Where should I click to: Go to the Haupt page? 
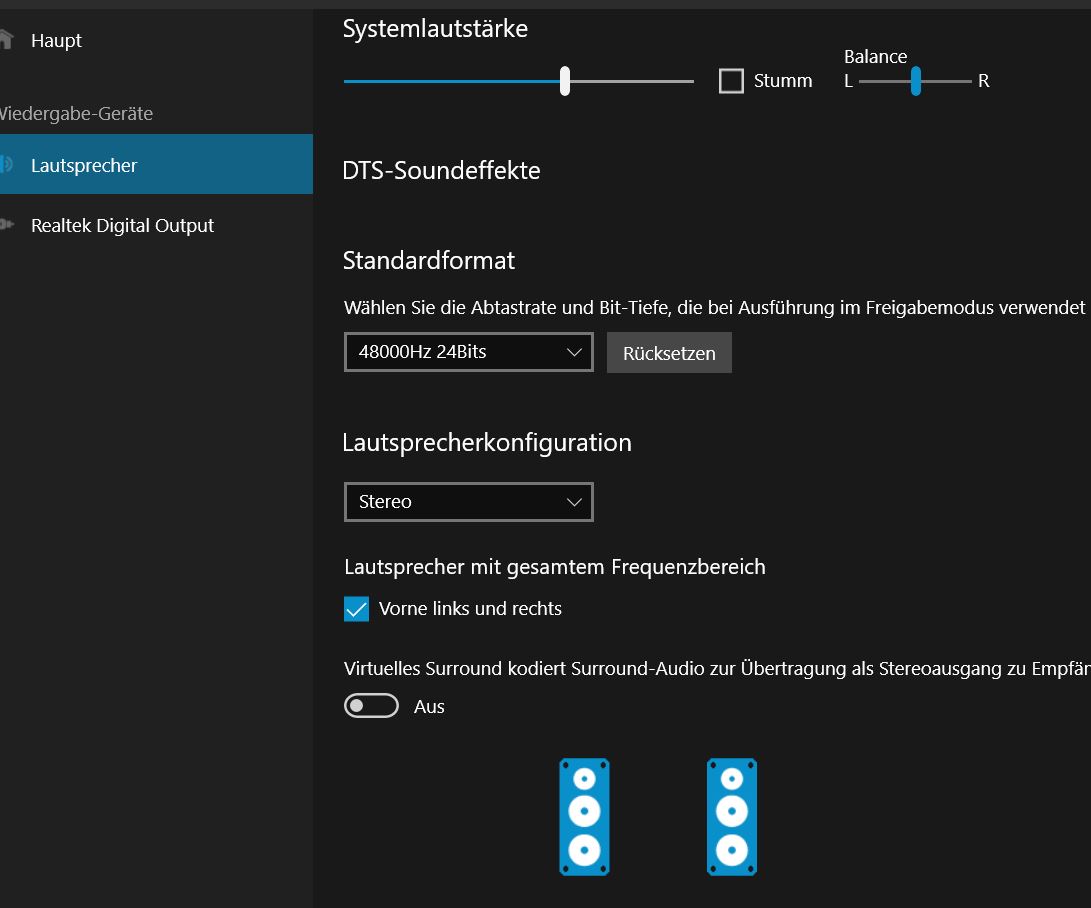(x=57, y=41)
